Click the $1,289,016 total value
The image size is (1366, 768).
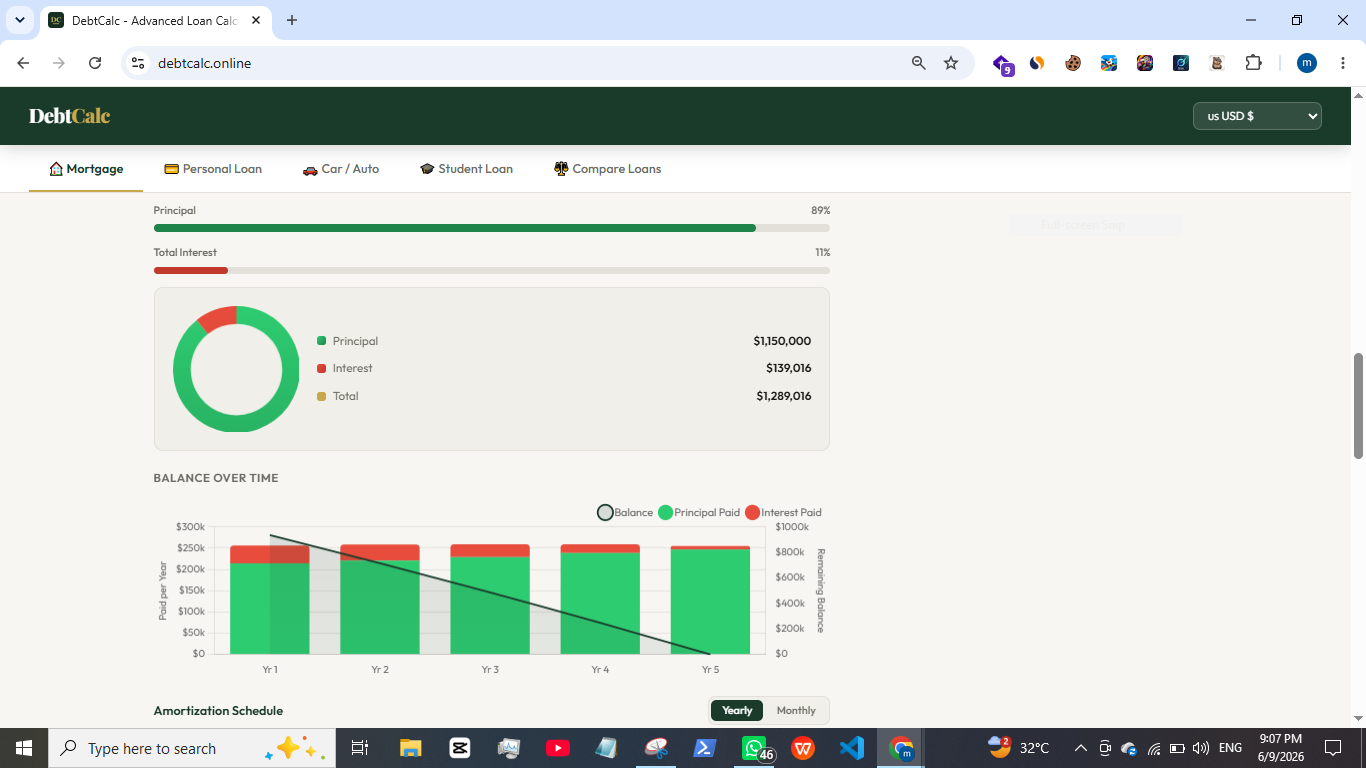click(x=784, y=396)
